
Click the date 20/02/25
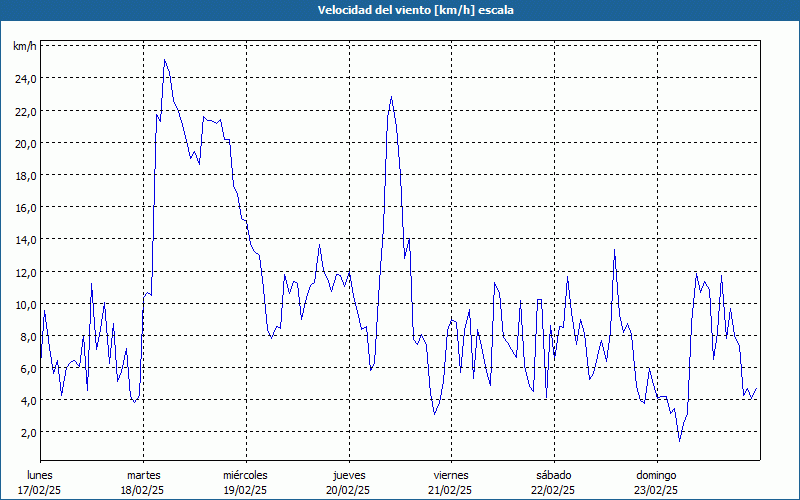click(x=348, y=490)
